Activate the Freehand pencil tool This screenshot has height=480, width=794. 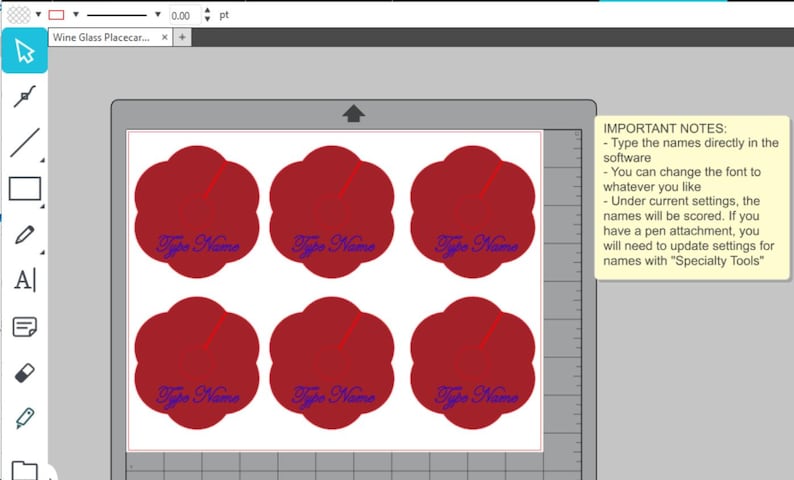point(24,235)
